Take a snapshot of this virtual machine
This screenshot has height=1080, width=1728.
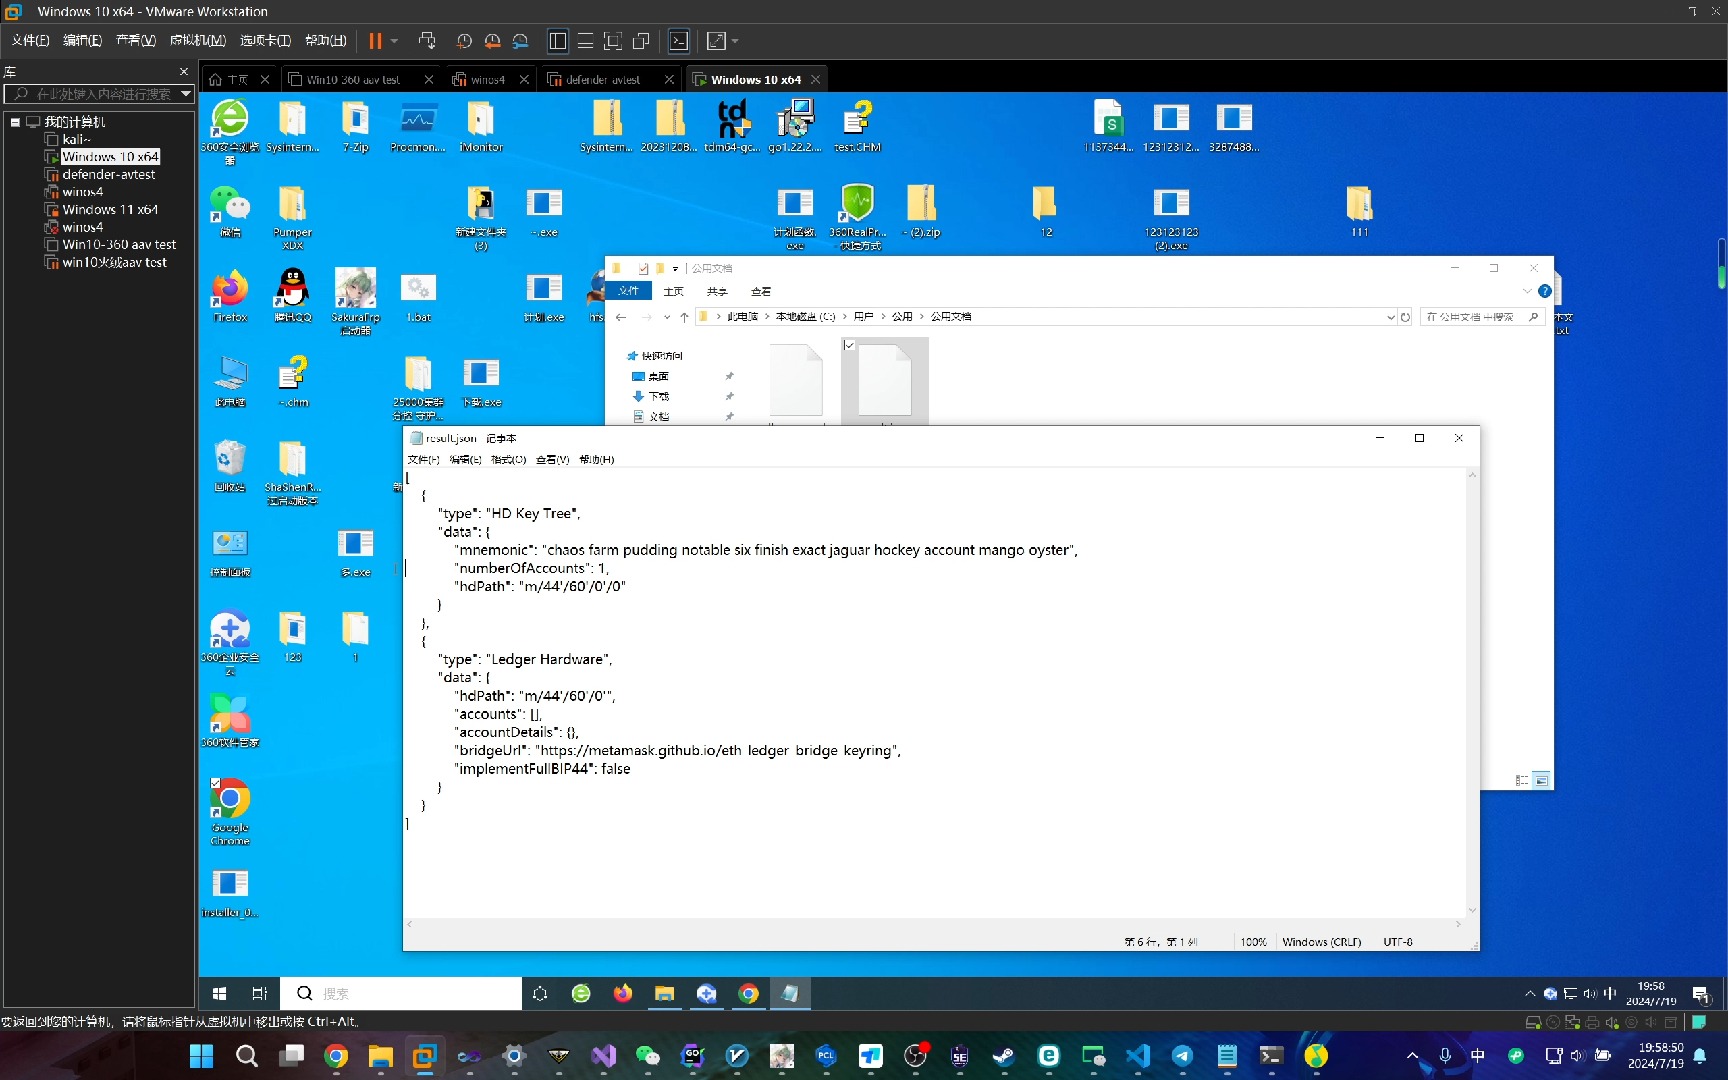(x=464, y=41)
